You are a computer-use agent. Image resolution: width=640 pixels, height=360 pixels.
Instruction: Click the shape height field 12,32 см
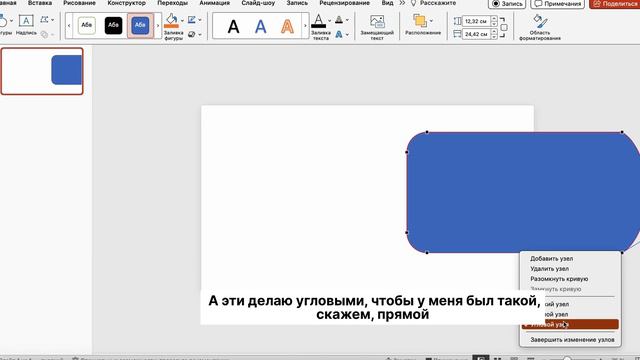click(x=476, y=21)
